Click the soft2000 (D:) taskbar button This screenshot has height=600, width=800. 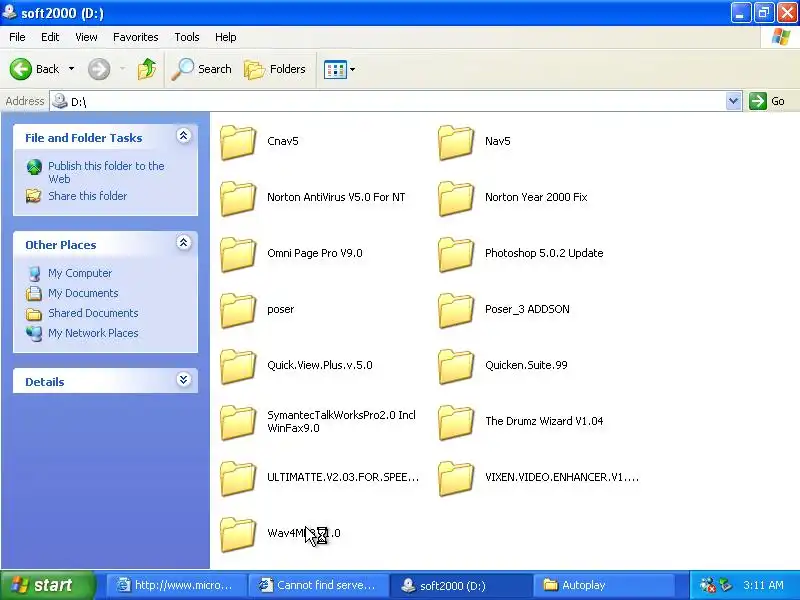pyautogui.click(x=461, y=585)
